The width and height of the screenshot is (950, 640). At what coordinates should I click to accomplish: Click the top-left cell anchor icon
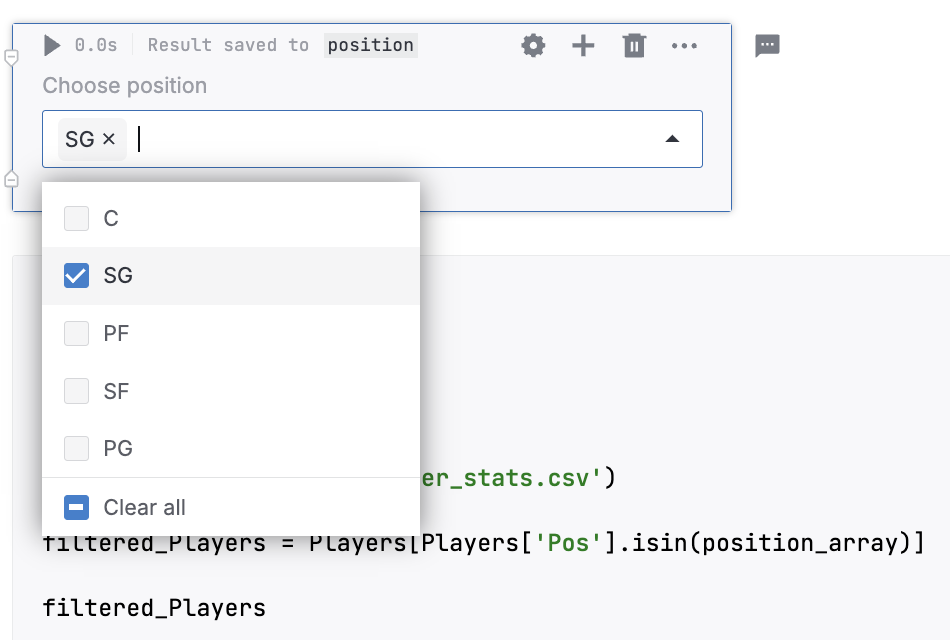tap(9, 57)
